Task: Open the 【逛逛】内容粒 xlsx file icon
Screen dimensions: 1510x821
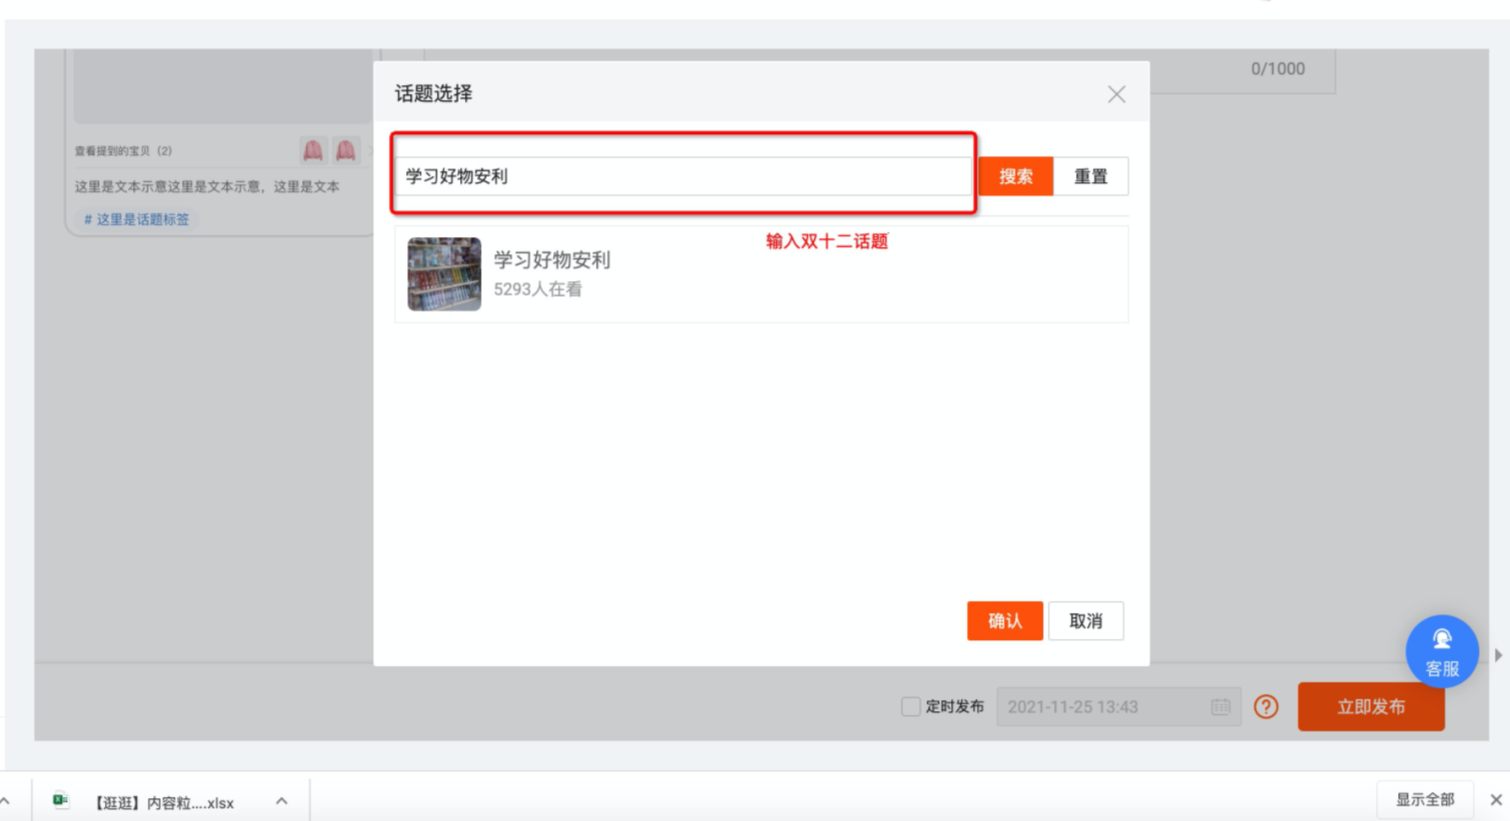Action: tap(61, 800)
